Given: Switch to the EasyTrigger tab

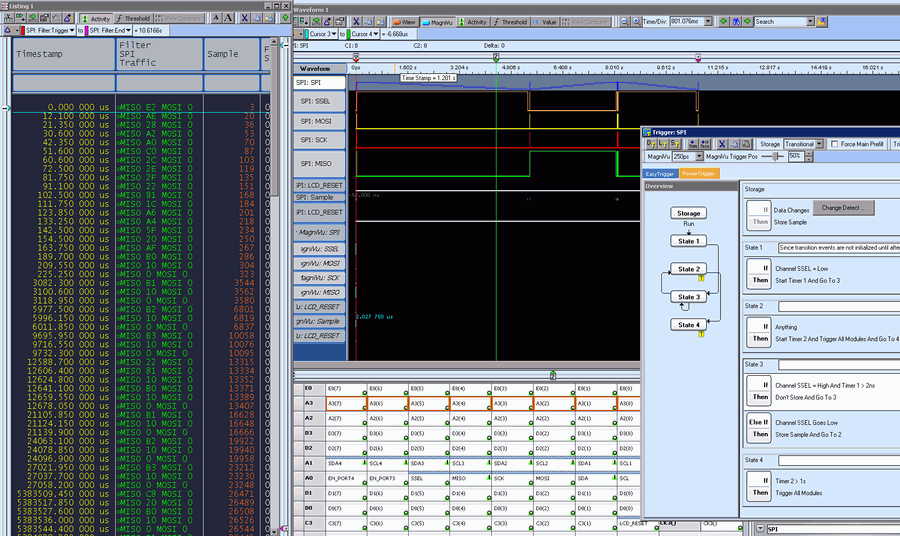Looking at the screenshot, I should pos(660,173).
